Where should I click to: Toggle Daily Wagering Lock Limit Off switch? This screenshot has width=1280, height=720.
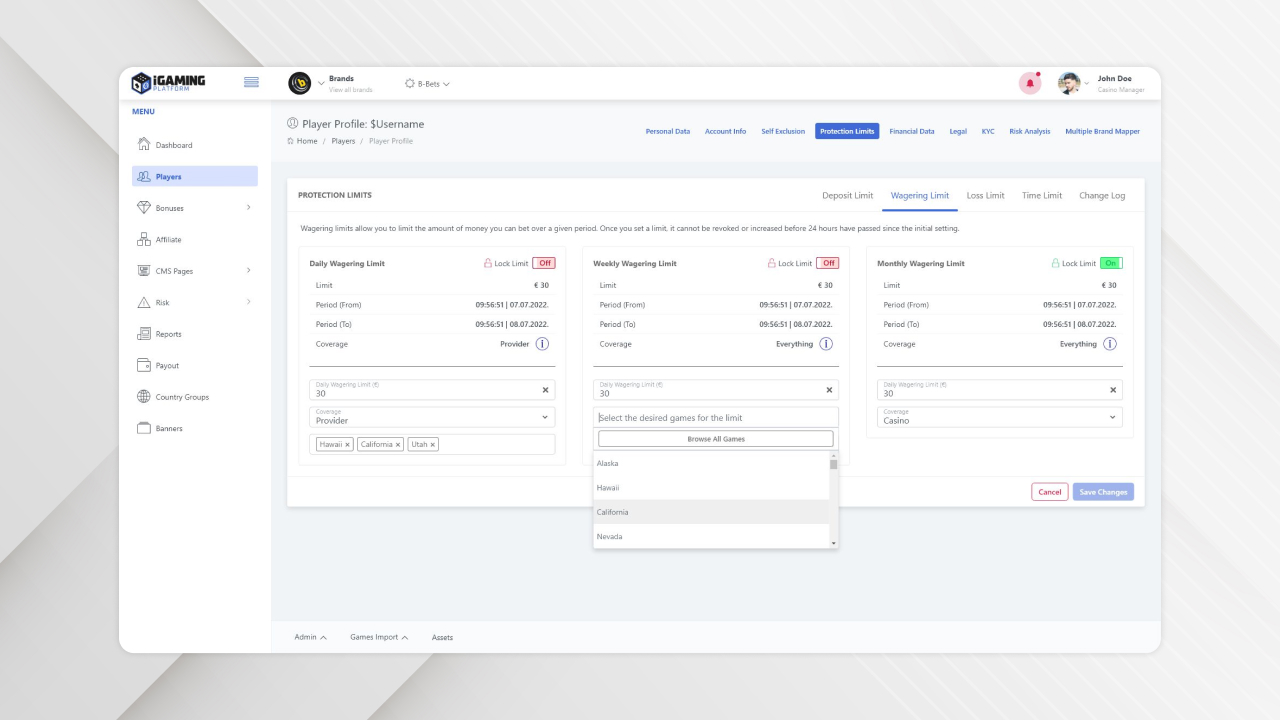544,263
